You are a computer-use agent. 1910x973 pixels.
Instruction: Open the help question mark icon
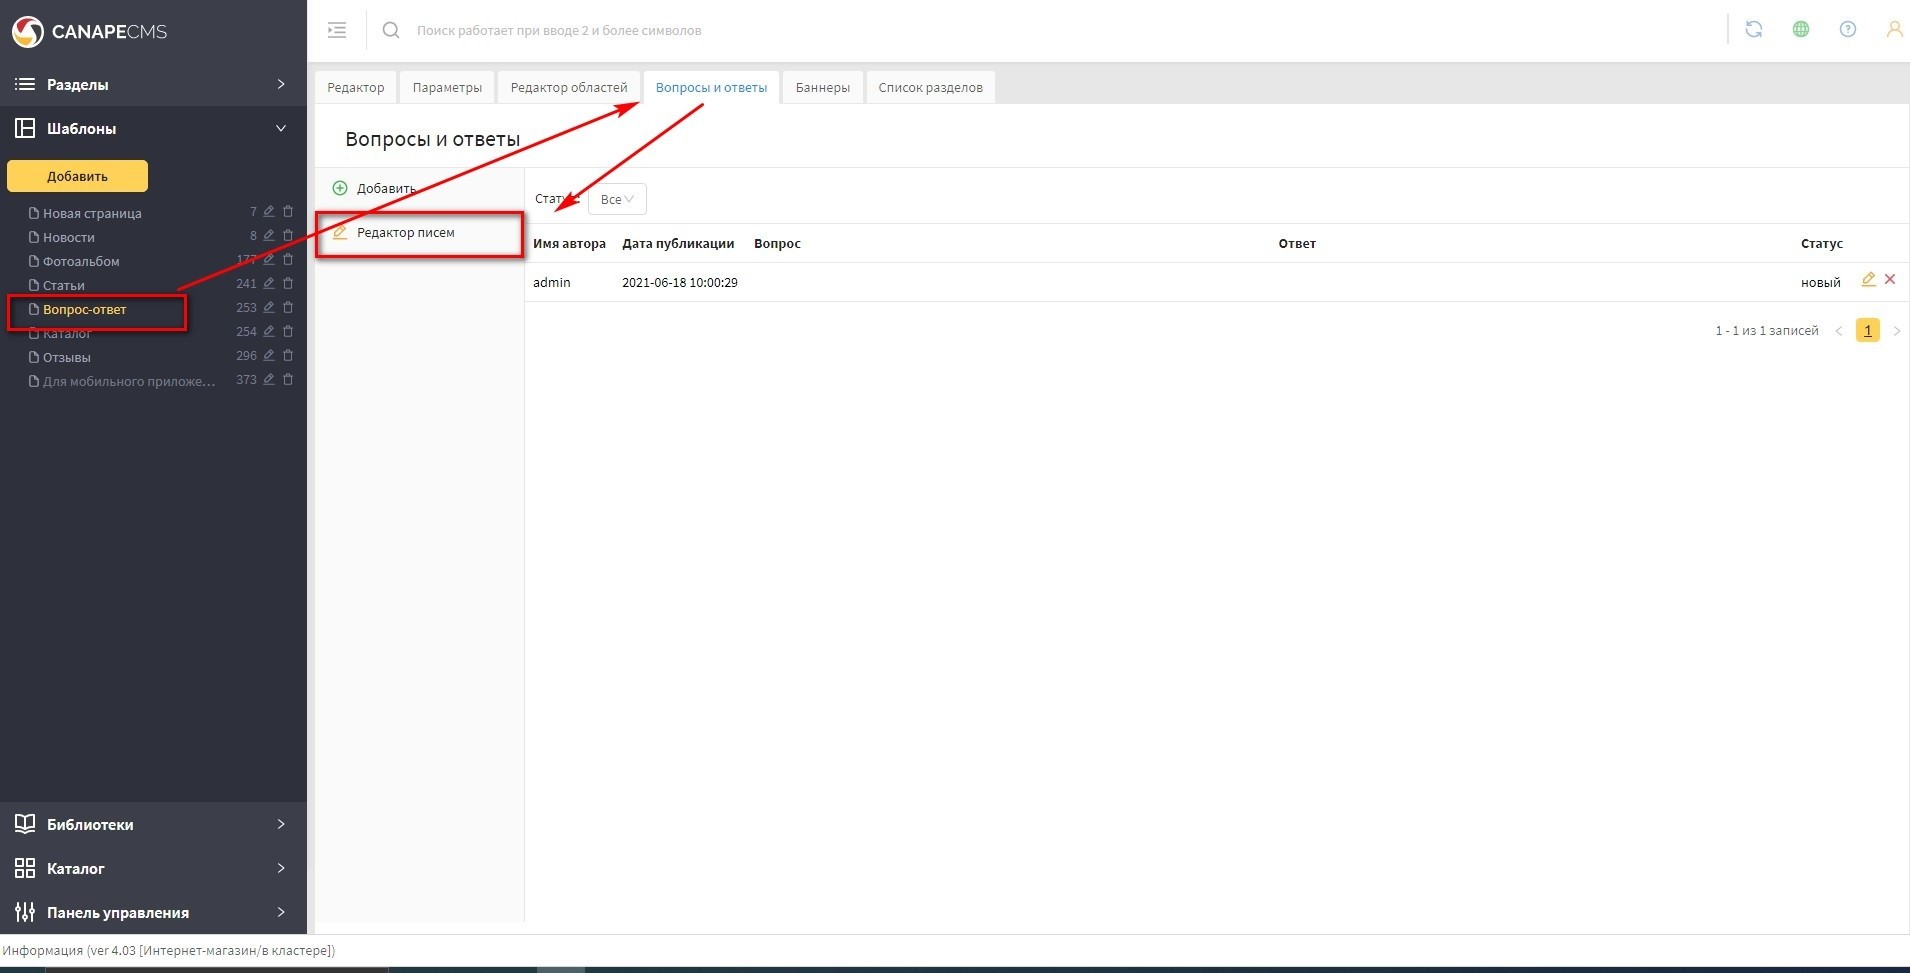1847,30
